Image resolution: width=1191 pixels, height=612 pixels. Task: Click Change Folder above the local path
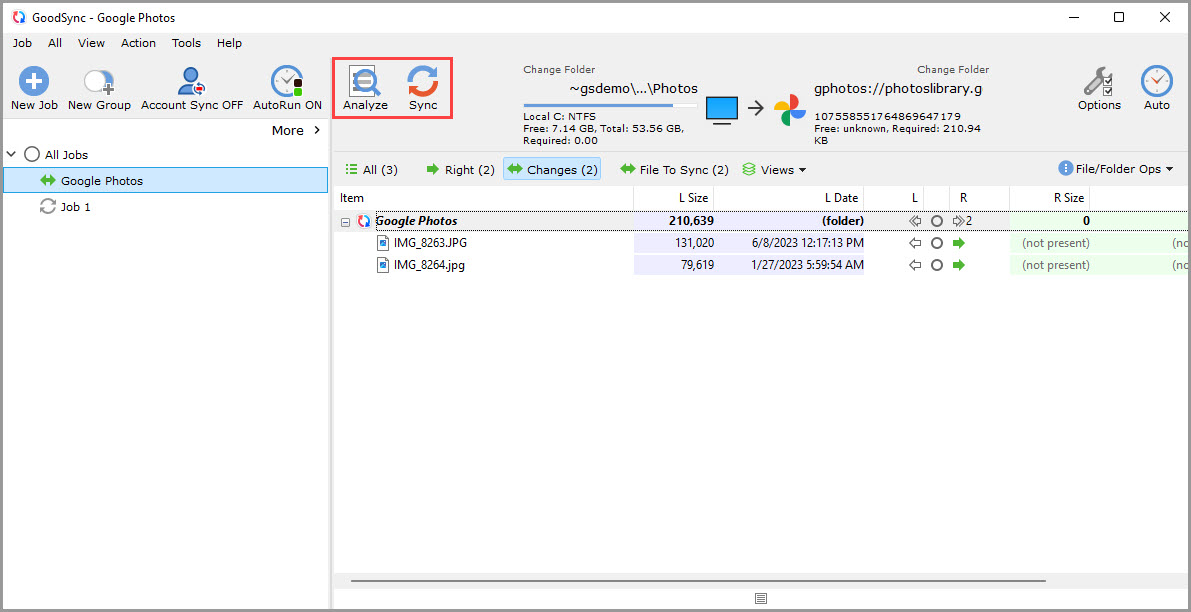pos(559,69)
